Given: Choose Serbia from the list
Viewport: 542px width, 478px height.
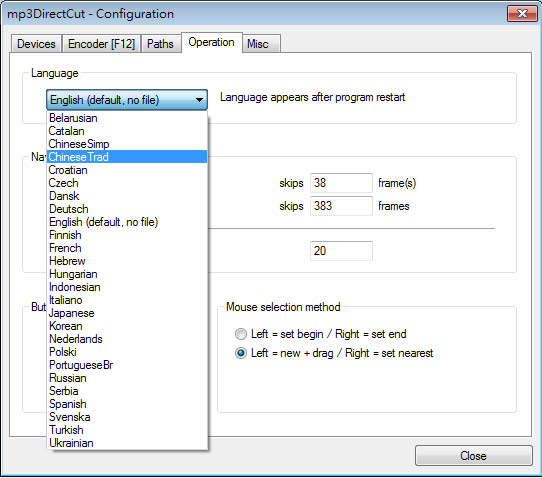Looking at the screenshot, I should [x=127, y=391].
